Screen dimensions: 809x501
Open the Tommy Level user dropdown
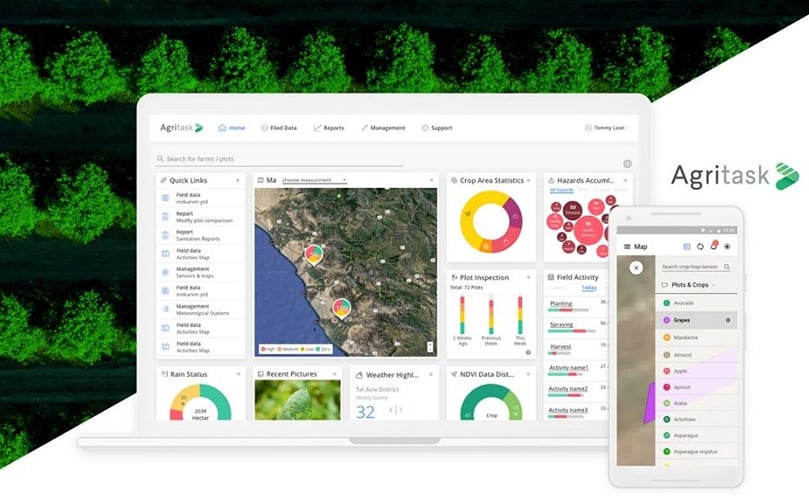pyautogui.click(x=606, y=128)
